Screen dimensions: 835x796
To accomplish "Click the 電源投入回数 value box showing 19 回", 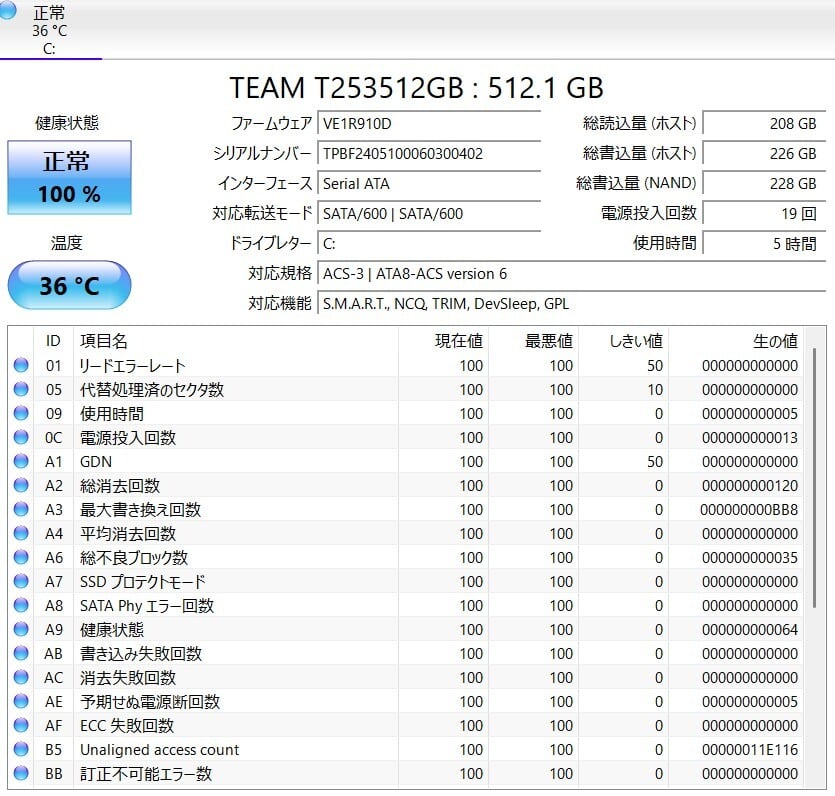I will [x=764, y=214].
